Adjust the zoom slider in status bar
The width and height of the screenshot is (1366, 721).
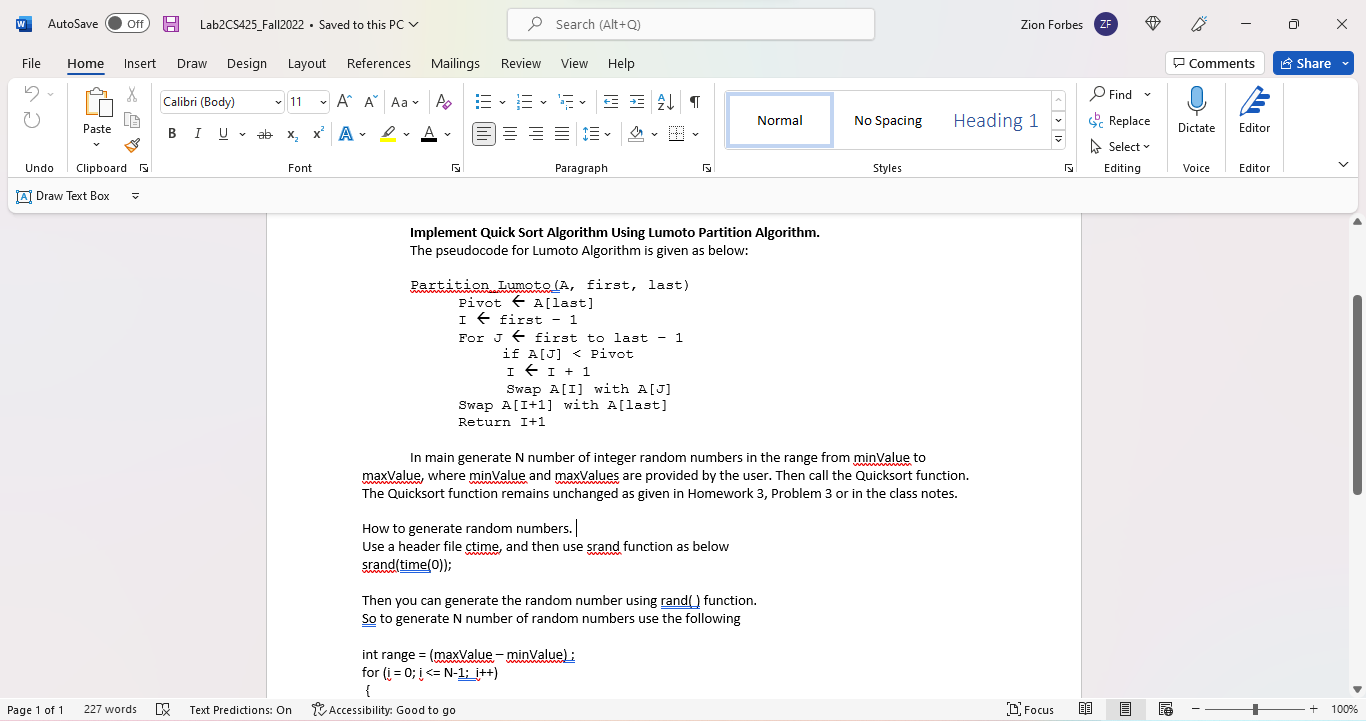coord(1255,709)
